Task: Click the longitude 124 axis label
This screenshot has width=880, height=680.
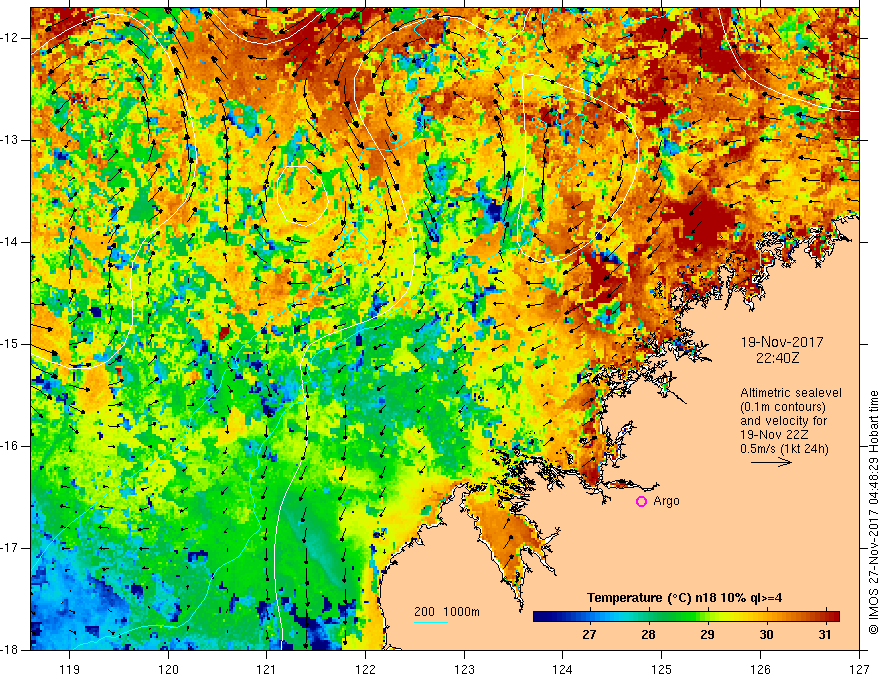Action: click(x=563, y=669)
